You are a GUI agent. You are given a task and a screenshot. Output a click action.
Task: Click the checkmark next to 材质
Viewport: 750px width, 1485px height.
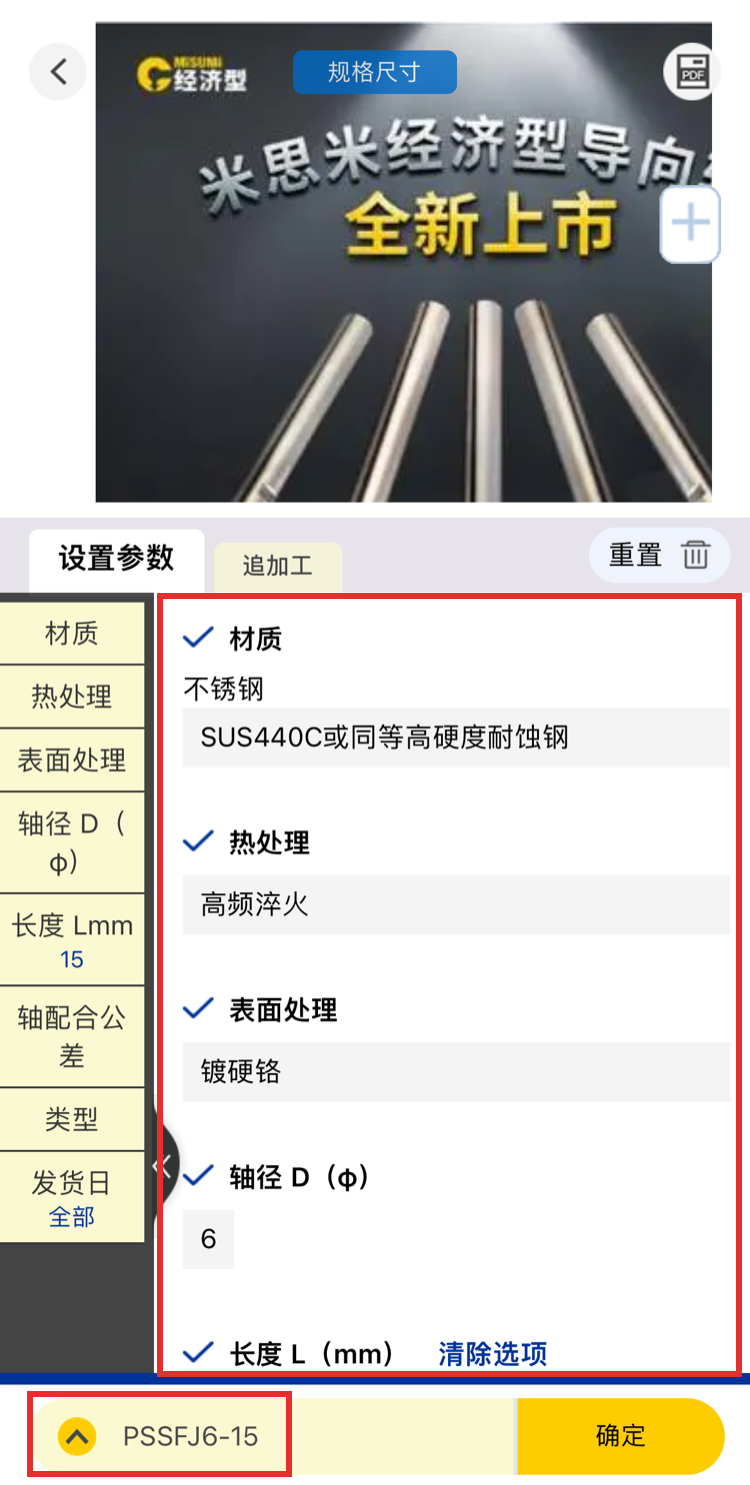click(199, 637)
